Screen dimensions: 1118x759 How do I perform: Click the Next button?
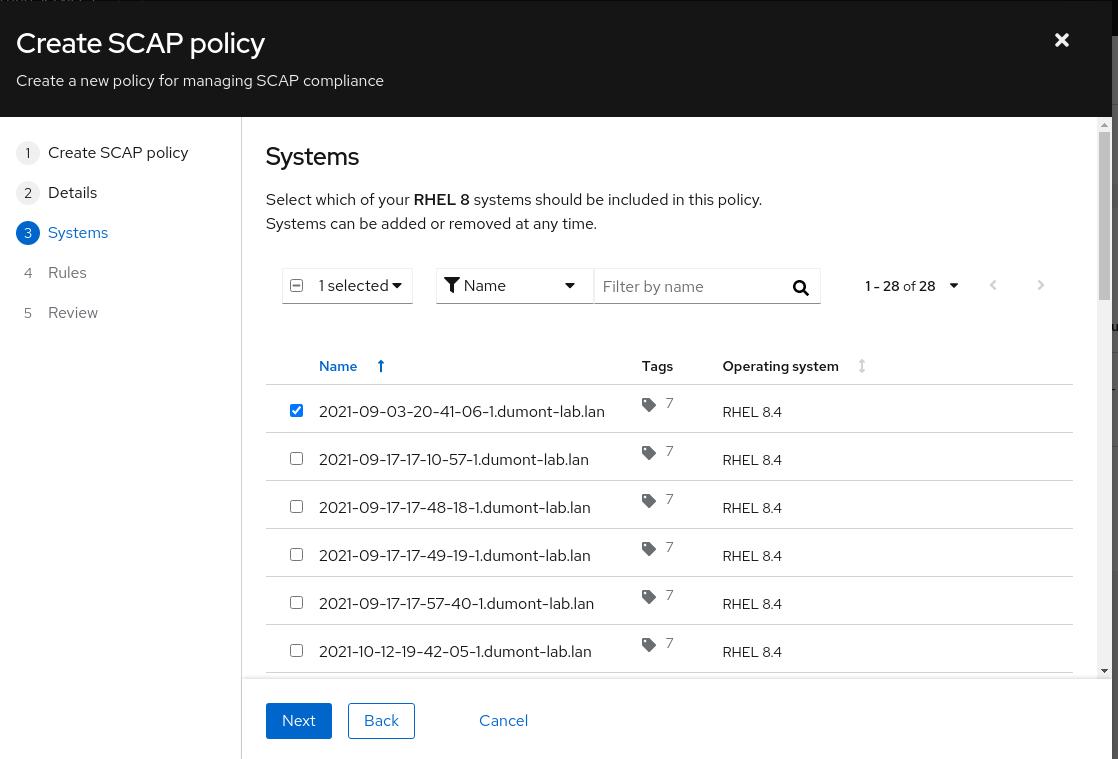[298, 721]
